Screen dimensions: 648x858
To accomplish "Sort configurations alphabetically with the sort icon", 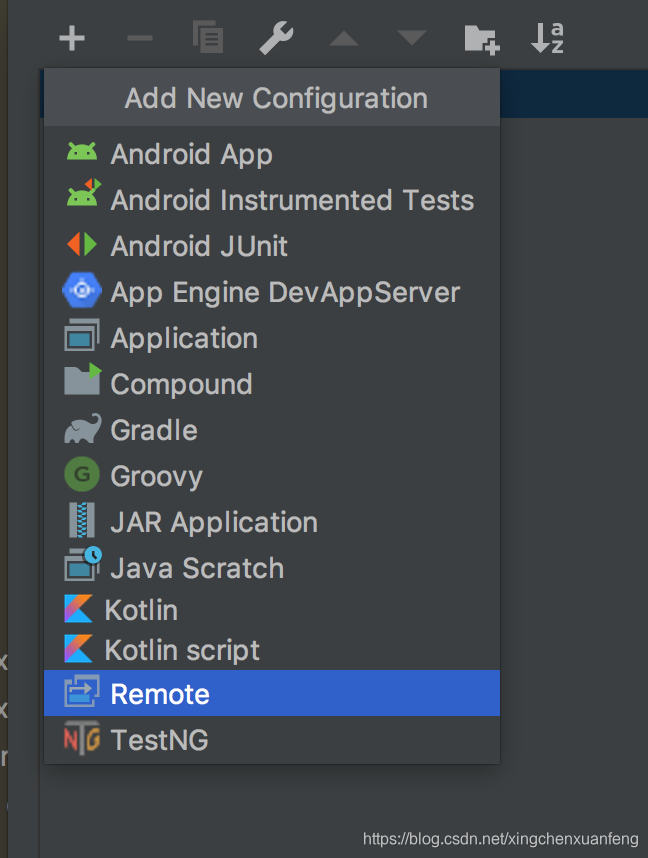I will tap(547, 38).
